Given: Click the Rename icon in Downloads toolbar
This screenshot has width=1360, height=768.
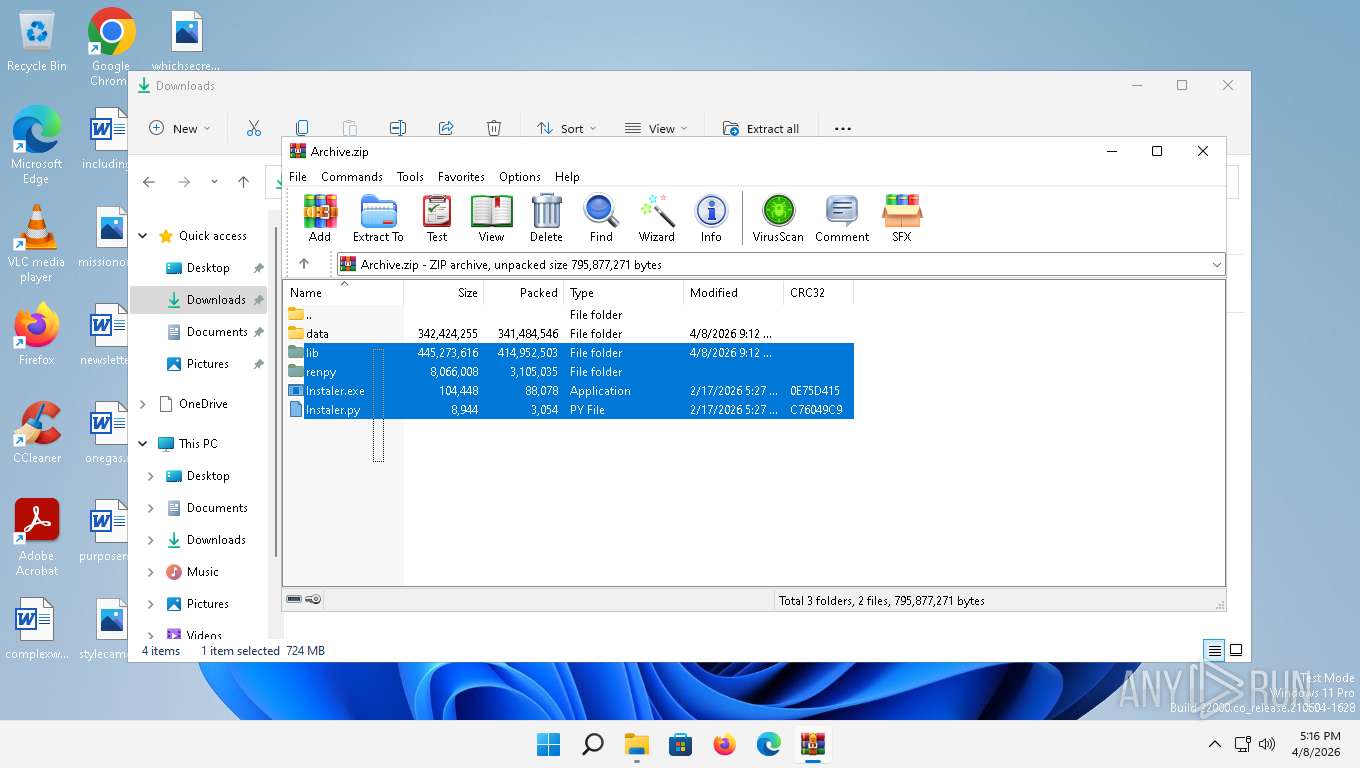Looking at the screenshot, I should click(x=398, y=128).
